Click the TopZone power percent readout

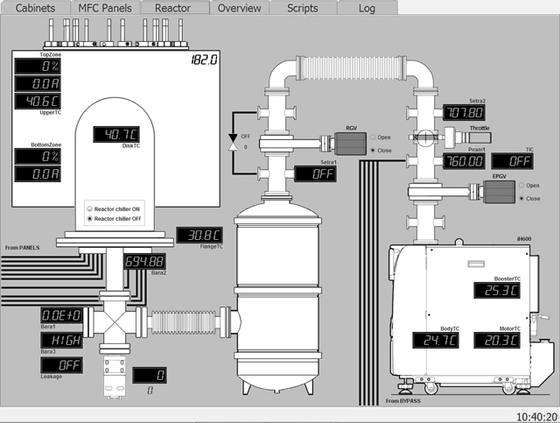pos(38,66)
